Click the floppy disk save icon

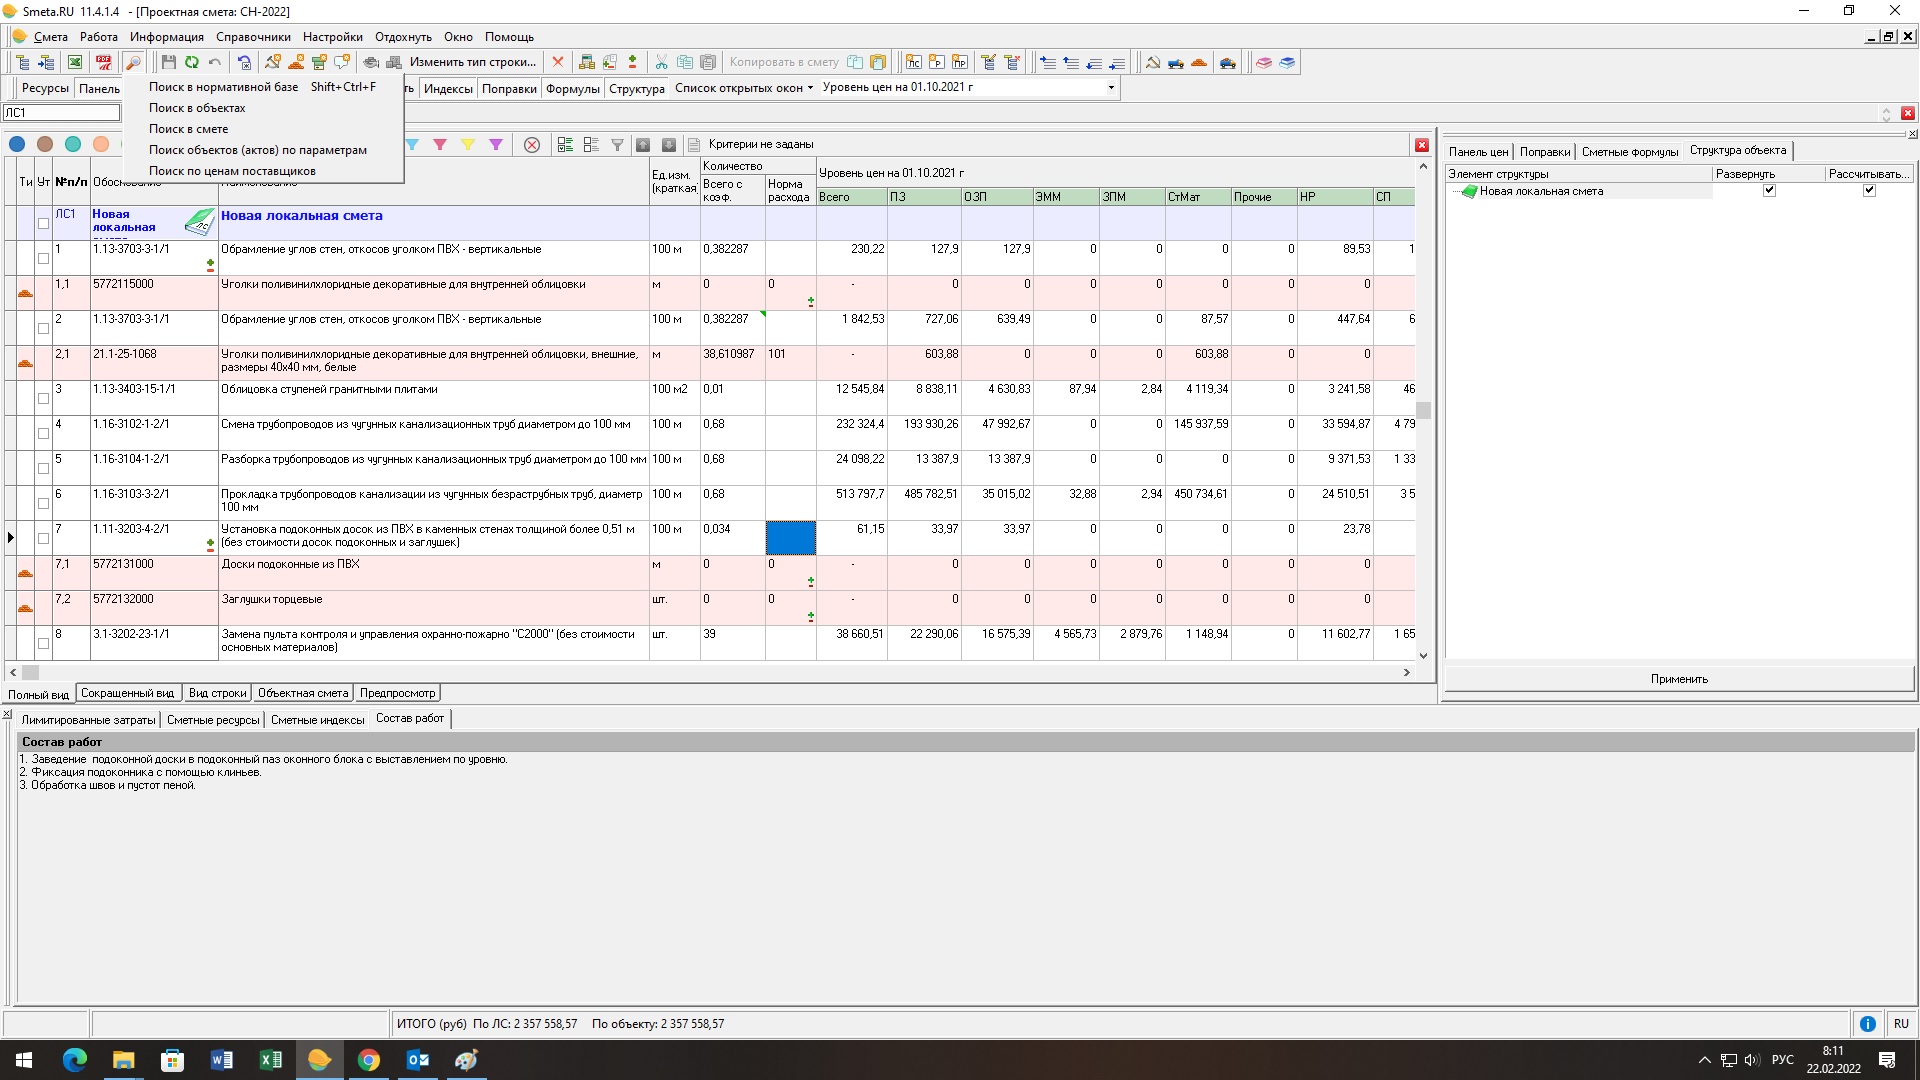click(x=169, y=62)
